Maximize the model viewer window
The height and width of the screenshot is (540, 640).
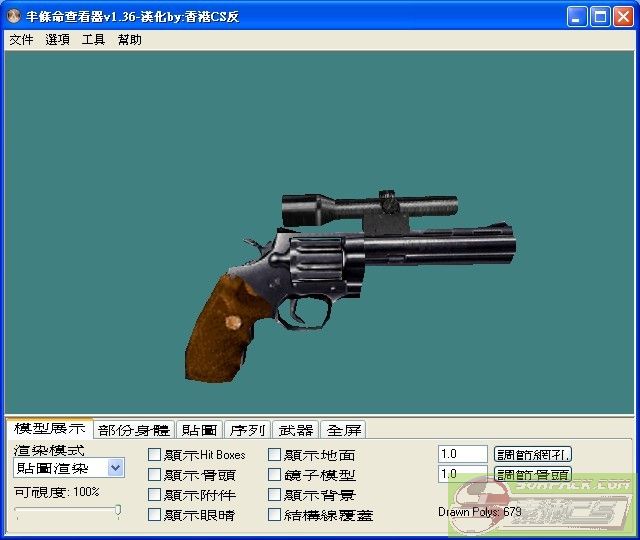600,17
